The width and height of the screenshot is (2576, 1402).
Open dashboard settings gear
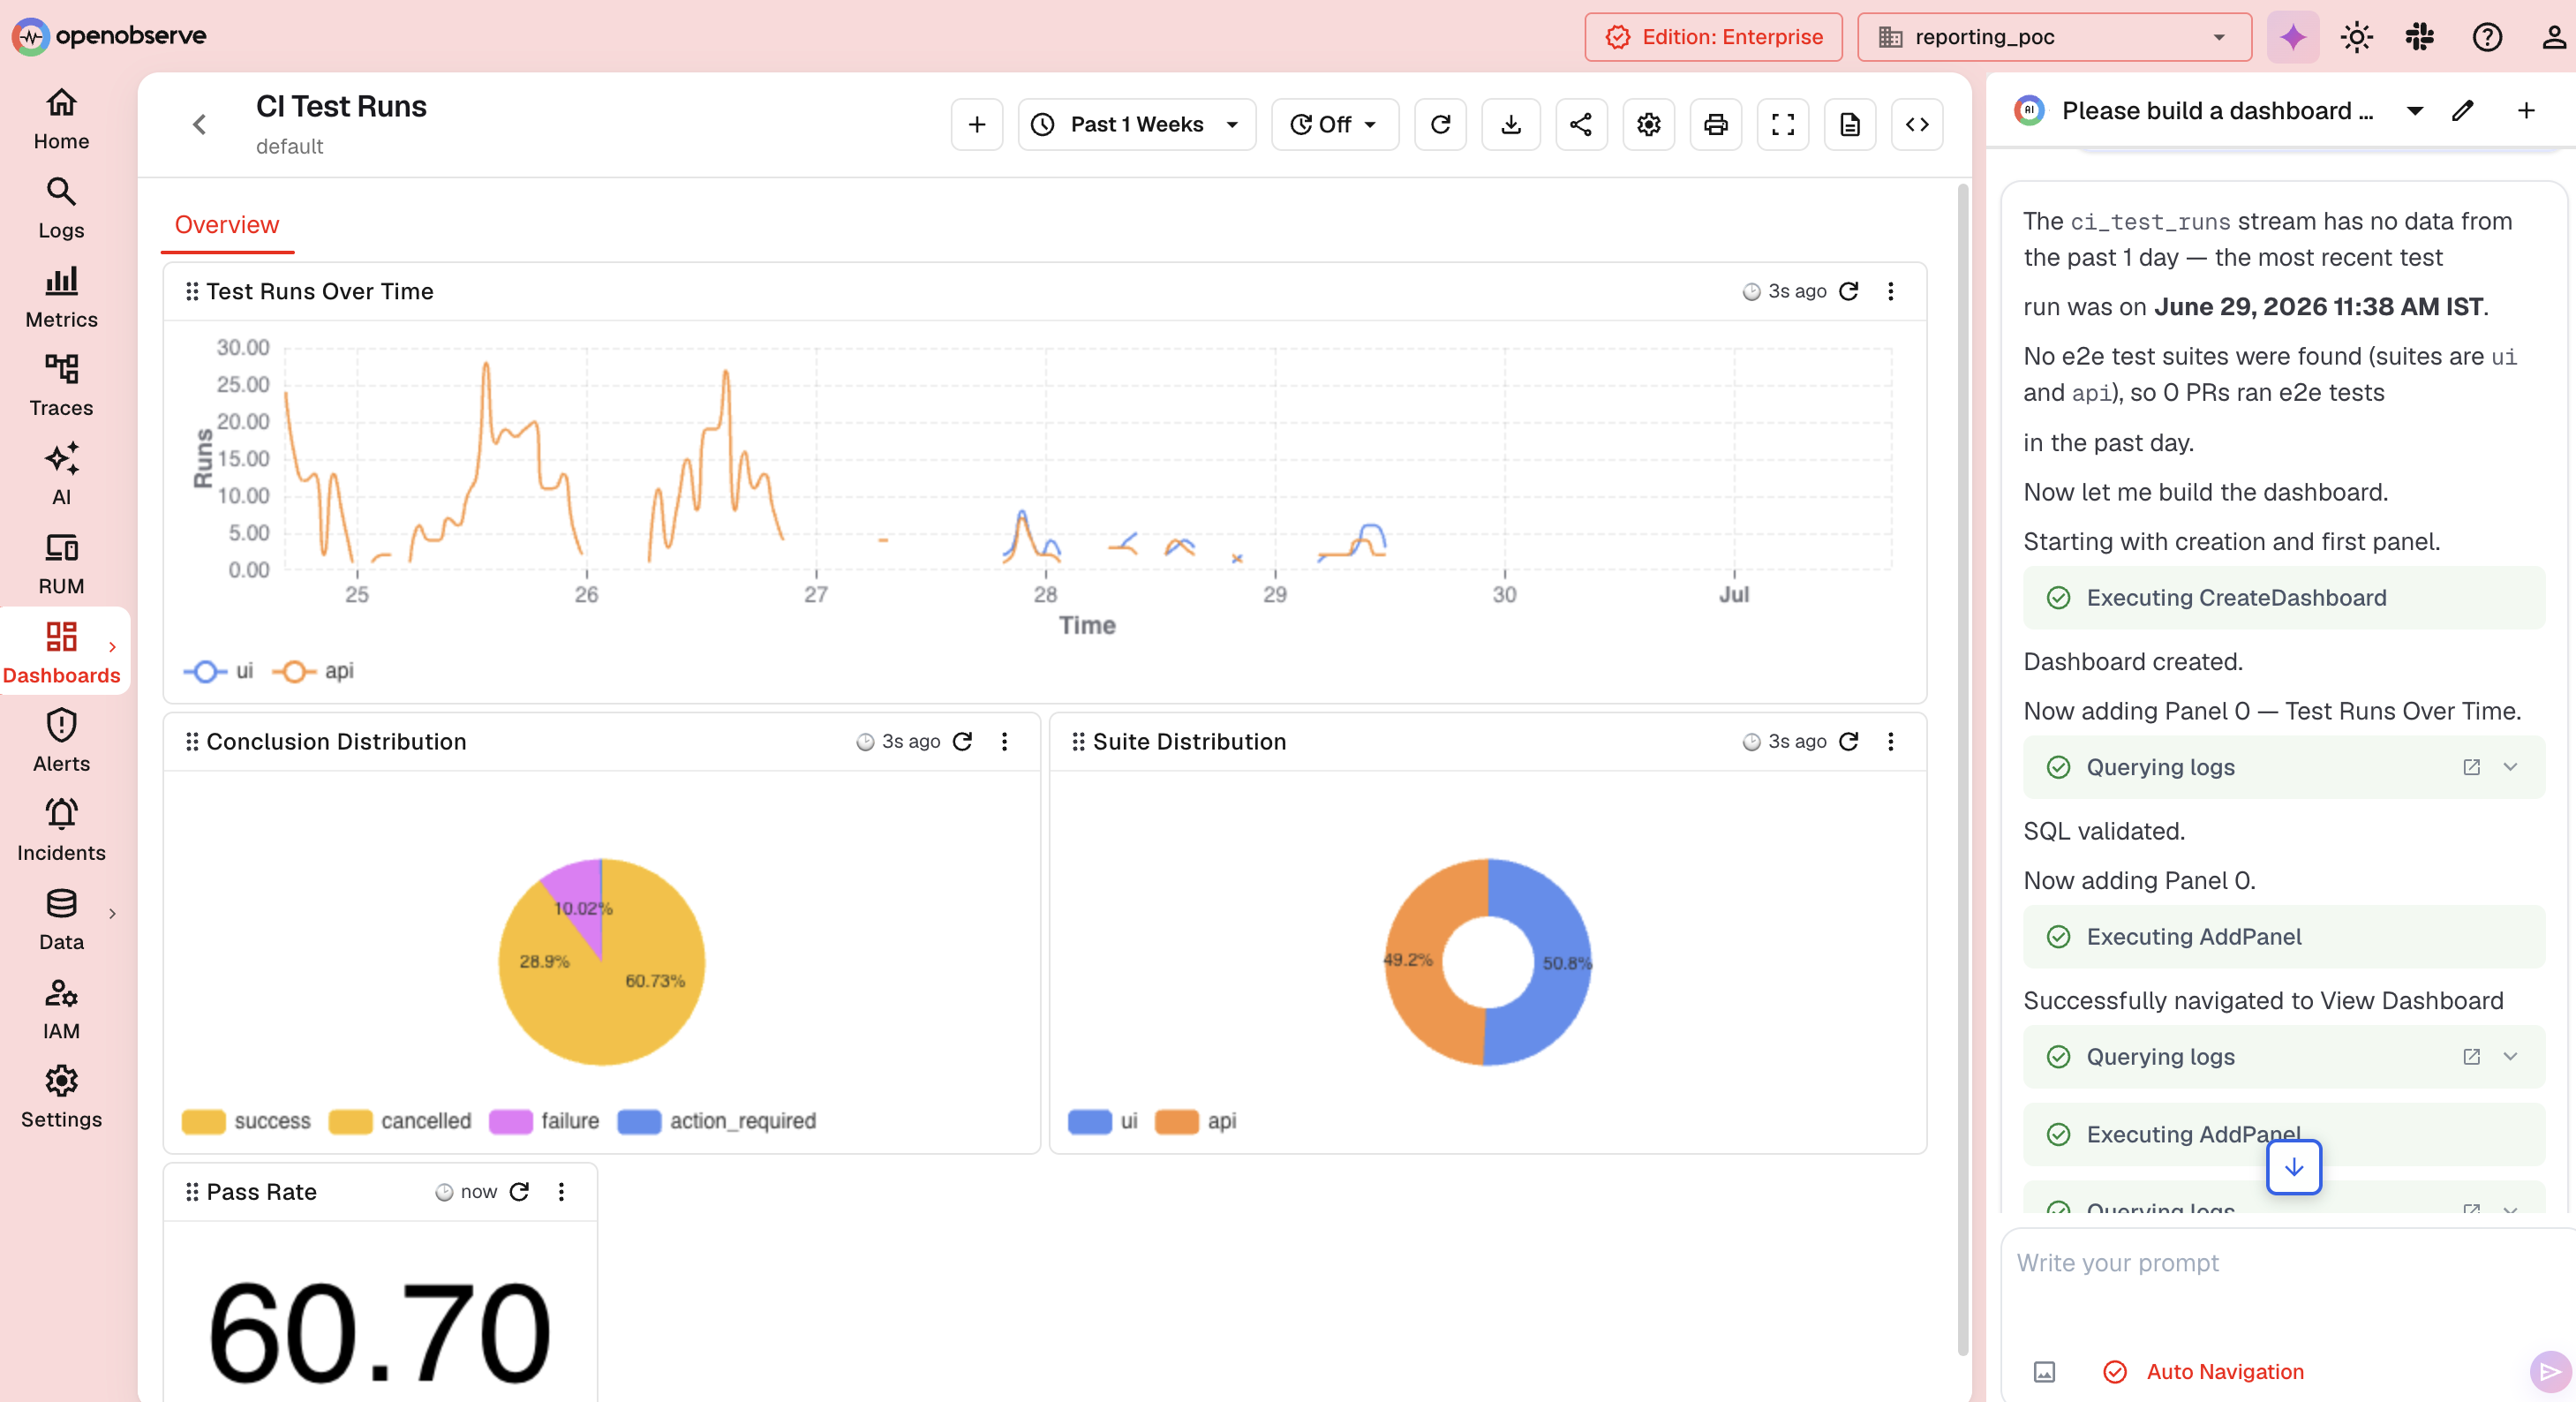pyautogui.click(x=1648, y=124)
